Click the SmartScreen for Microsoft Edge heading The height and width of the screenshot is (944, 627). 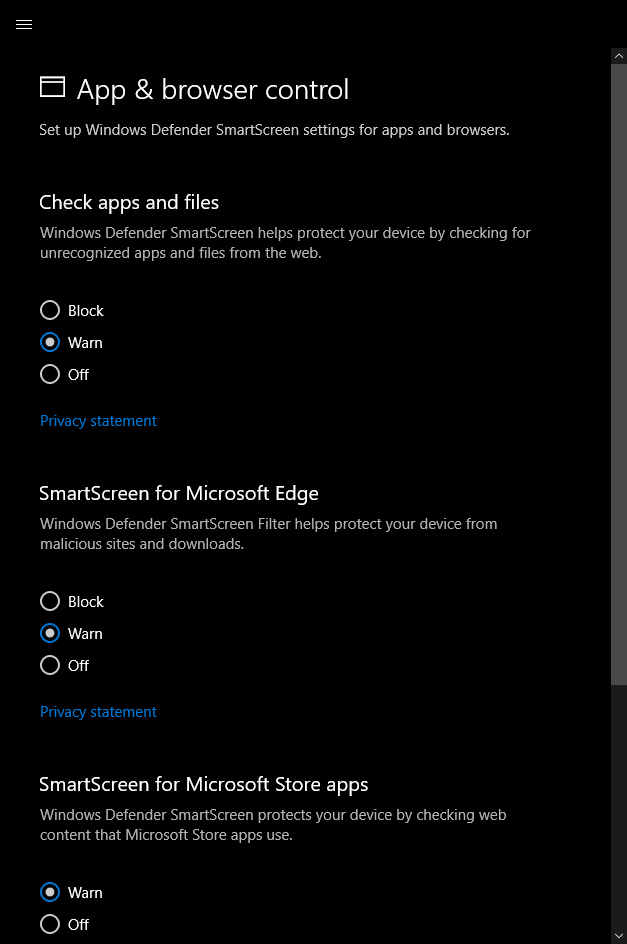179,494
